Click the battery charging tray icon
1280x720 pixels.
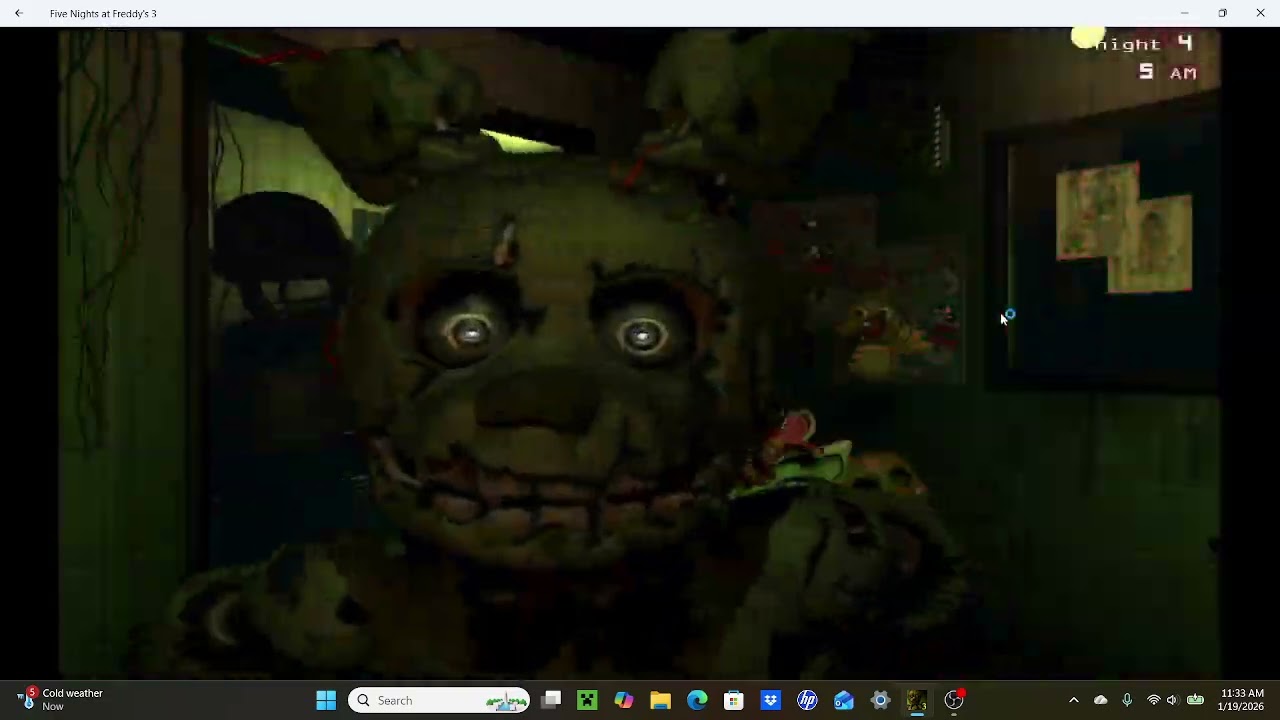(x=1195, y=700)
